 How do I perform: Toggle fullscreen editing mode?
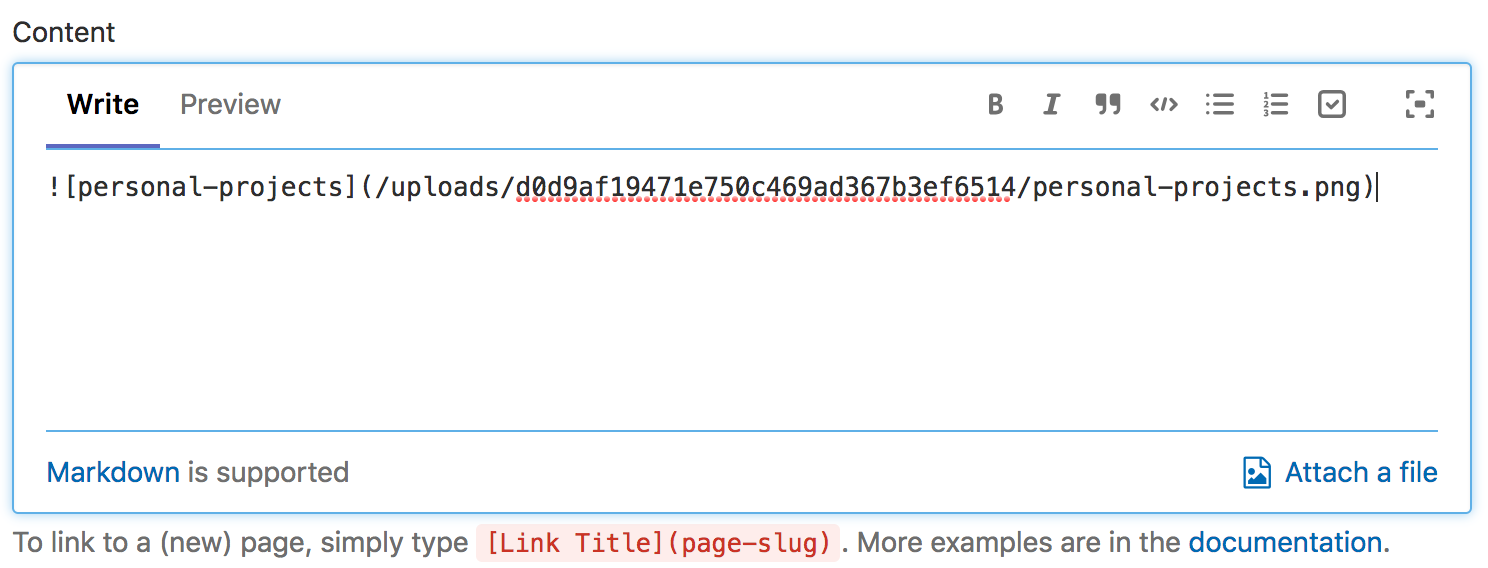click(1419, 104)
